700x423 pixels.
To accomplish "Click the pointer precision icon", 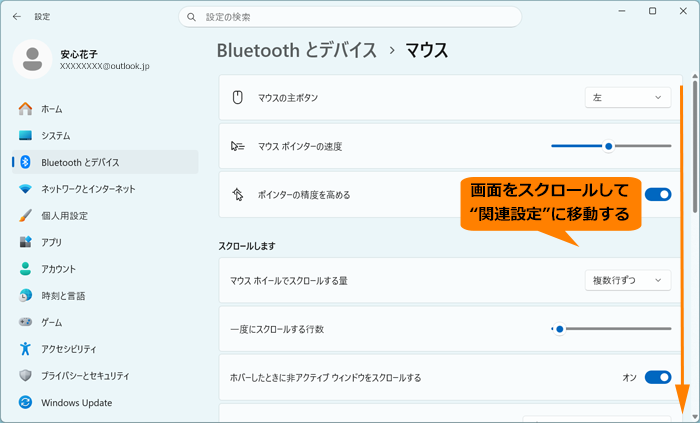I will (x=238, y=195).
